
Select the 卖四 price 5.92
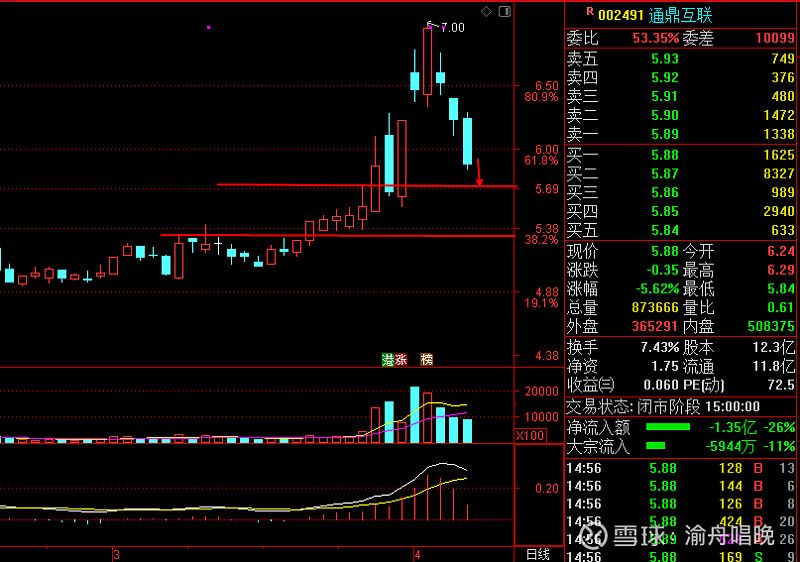(665, 78)
